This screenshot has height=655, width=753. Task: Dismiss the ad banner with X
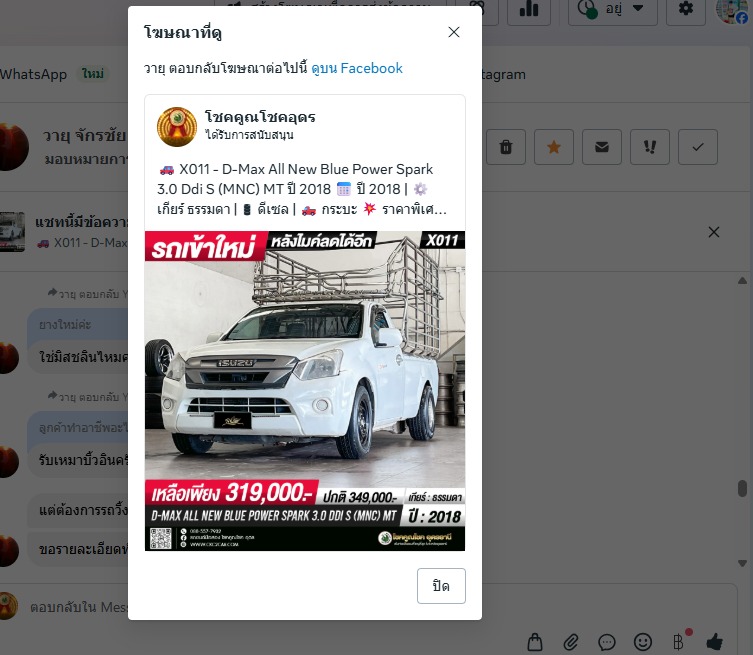714,232
